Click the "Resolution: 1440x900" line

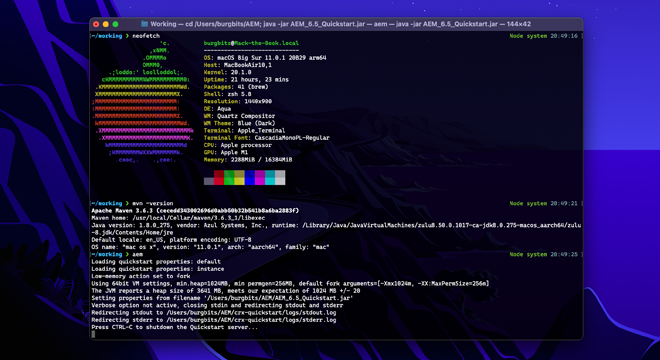click(238, 101)
